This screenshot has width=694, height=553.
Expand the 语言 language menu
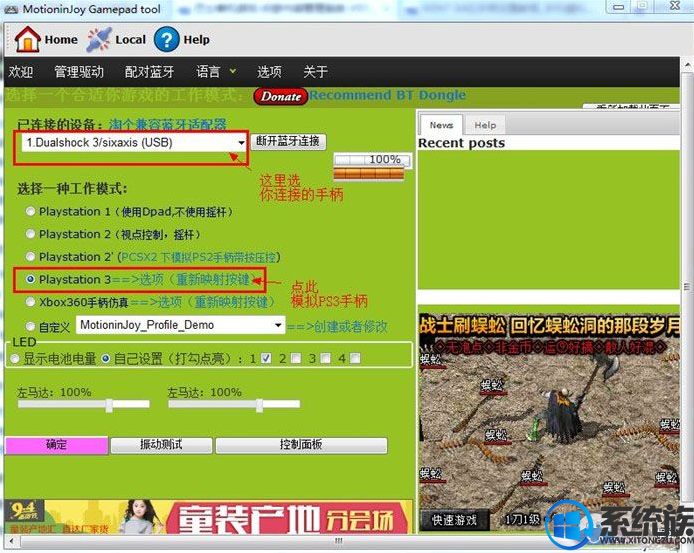216,71
